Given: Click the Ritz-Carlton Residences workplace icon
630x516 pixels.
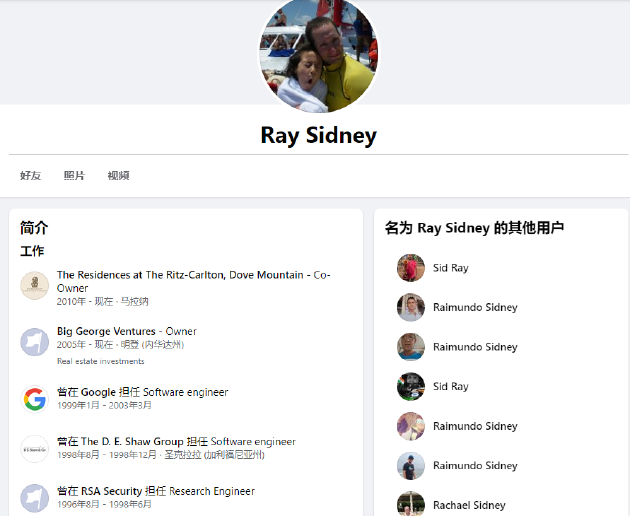Looking at the screenshot, I should 35,286.
